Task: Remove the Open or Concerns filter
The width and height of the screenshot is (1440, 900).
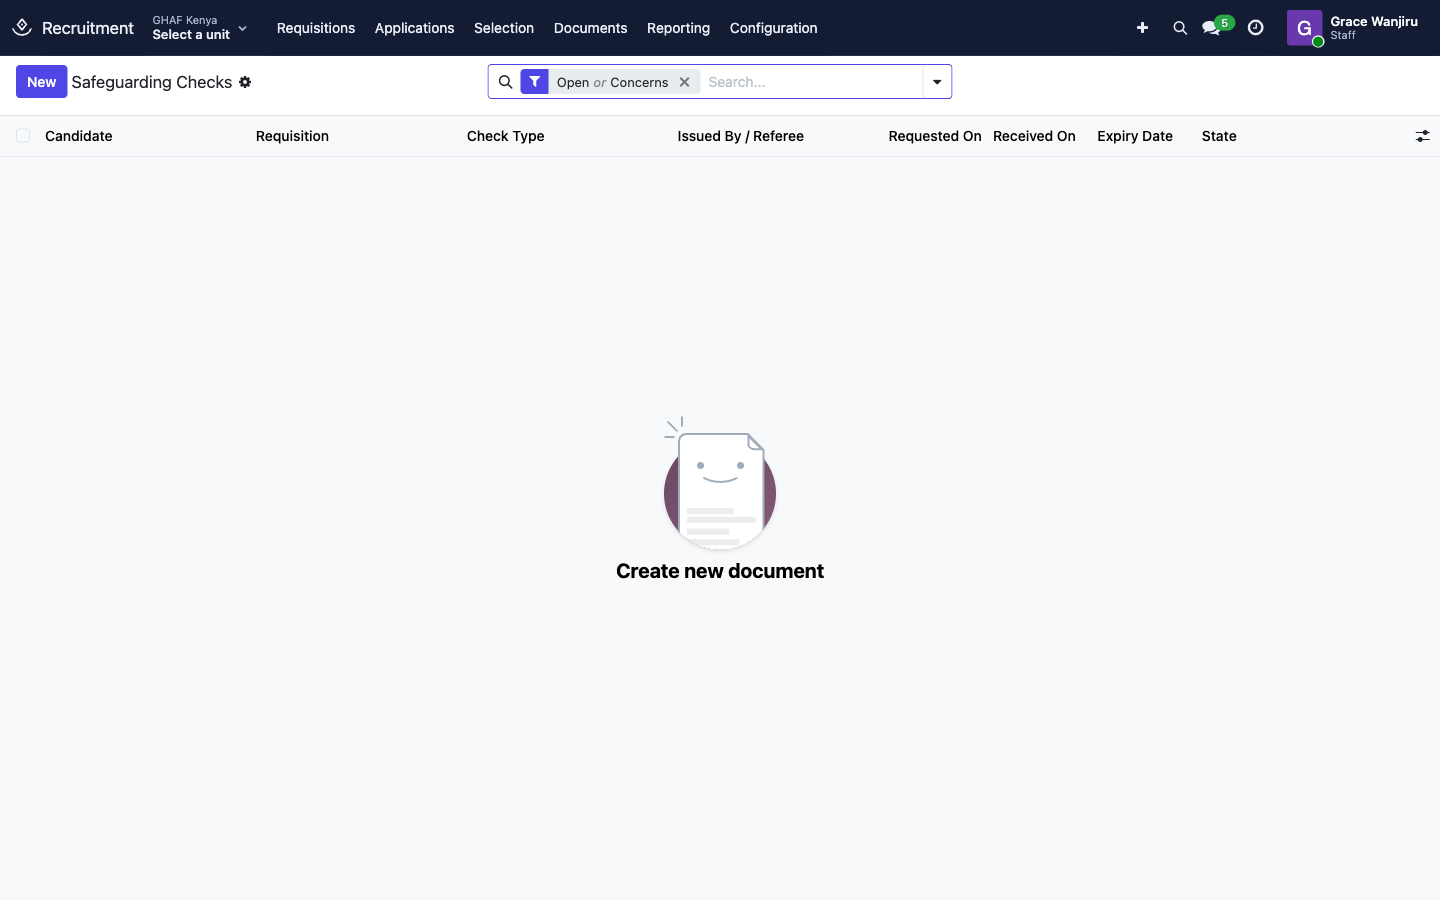Action: point(685,82)
